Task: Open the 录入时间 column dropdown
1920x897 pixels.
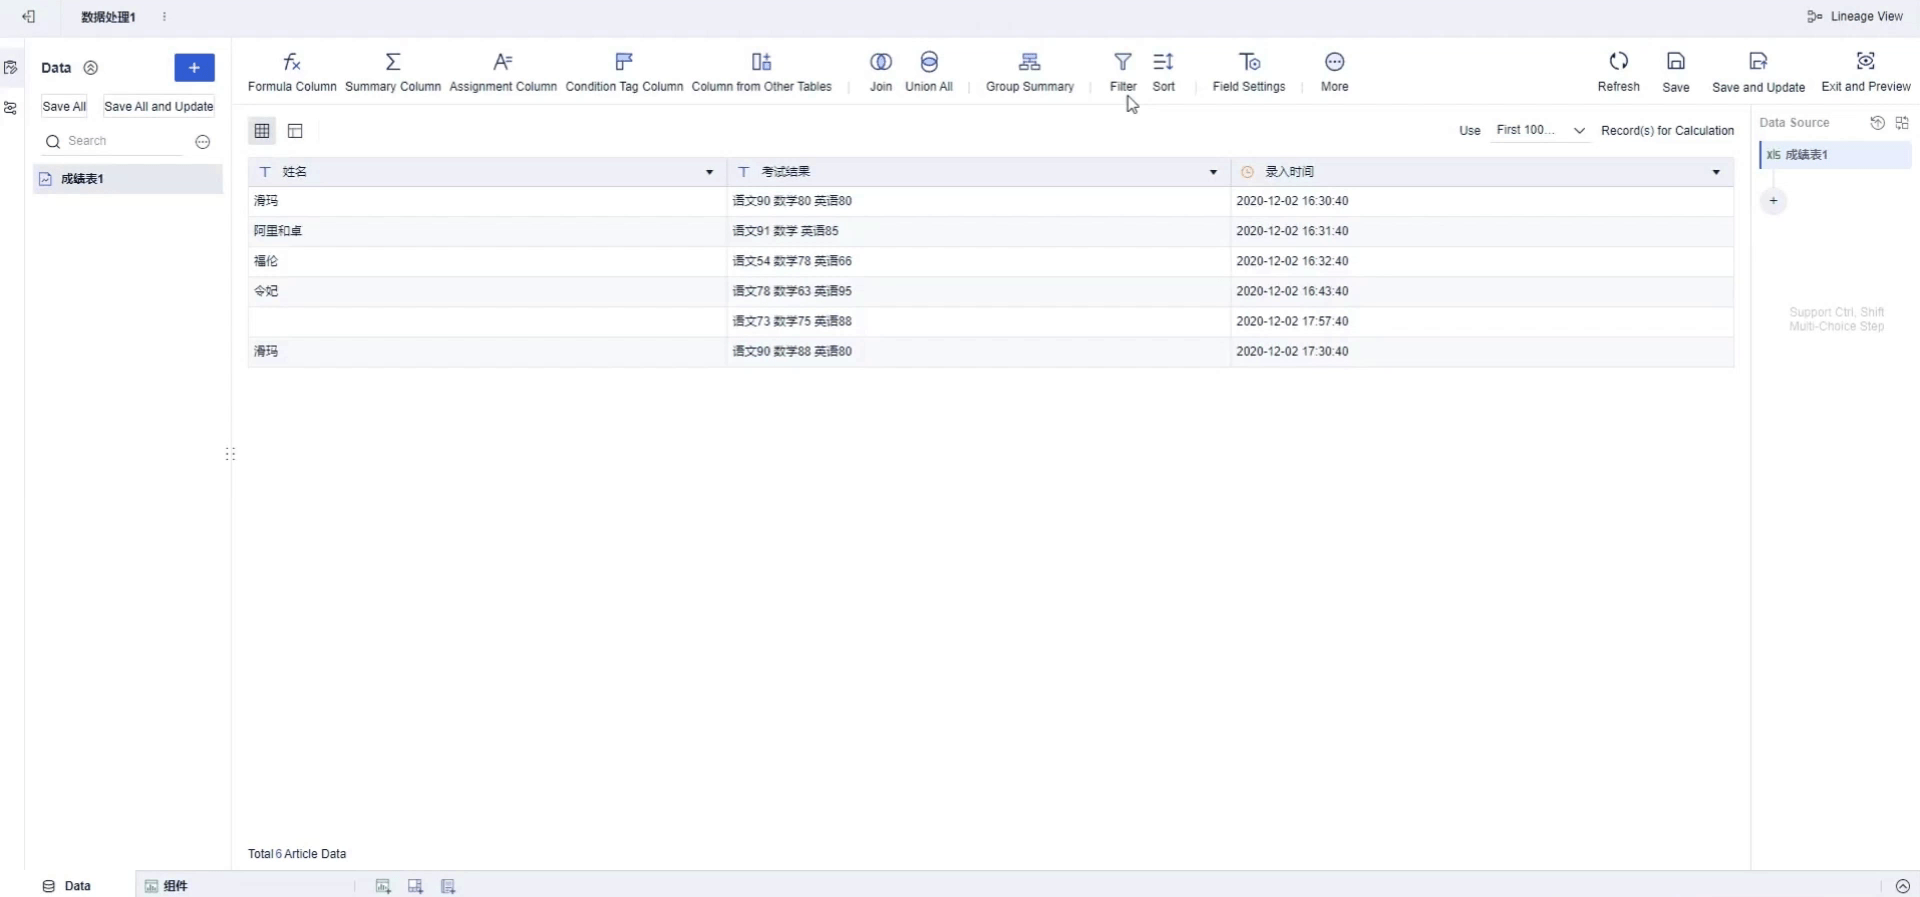Action: [x=1717, y=173]
